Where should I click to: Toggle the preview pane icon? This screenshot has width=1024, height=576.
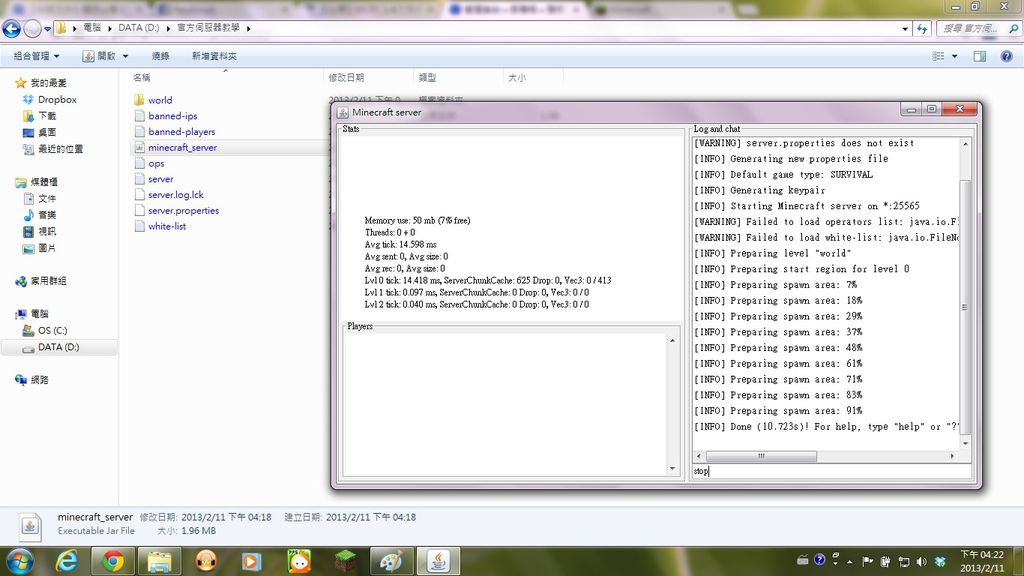(x=980, y=56)
